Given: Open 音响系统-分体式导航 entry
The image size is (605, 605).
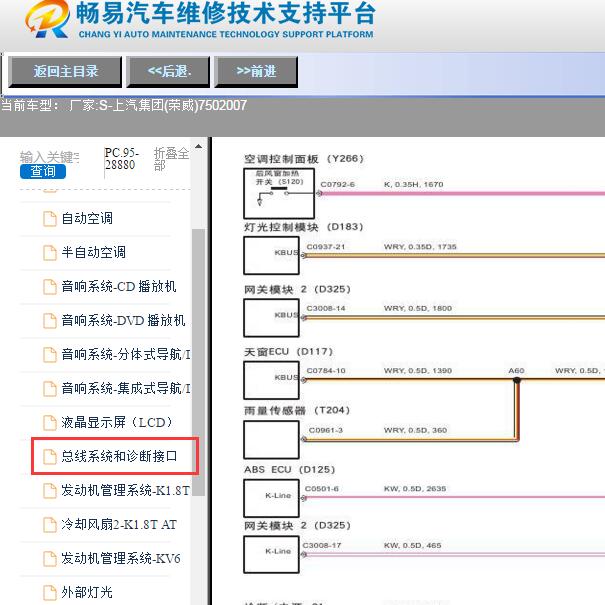Looking at the screenshot, I should (125, 354).
